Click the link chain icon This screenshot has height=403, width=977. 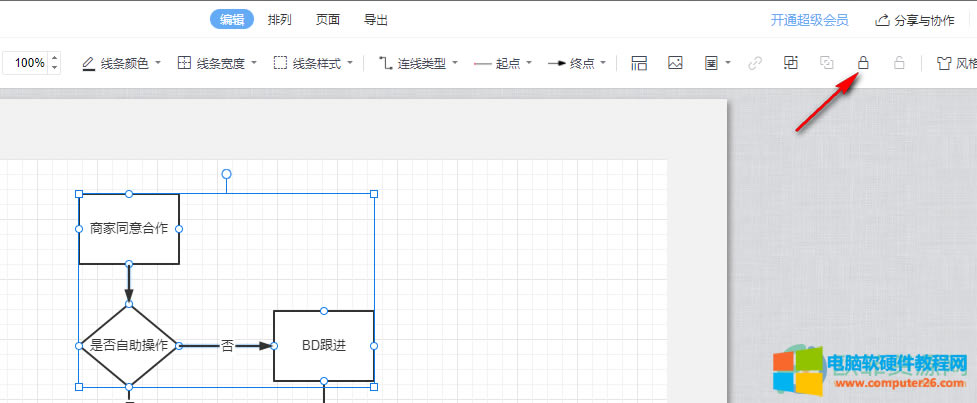(x=755, y=63)
